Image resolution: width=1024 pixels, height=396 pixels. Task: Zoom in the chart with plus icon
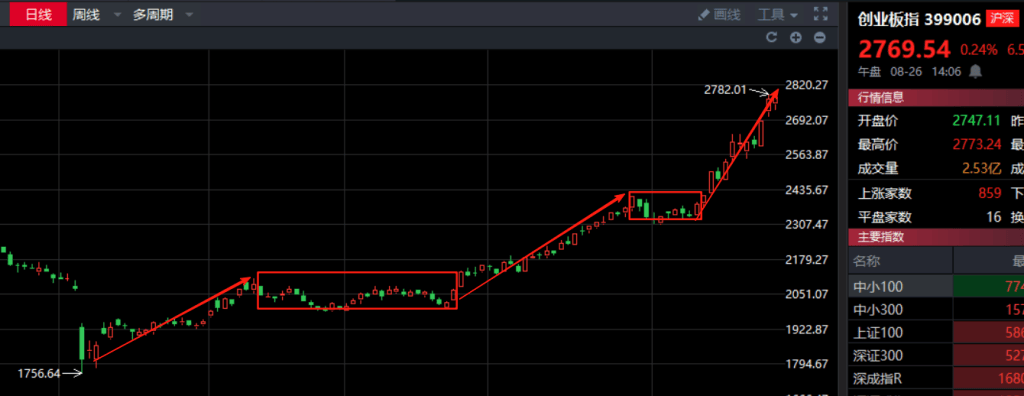click(x=795, y=37)
